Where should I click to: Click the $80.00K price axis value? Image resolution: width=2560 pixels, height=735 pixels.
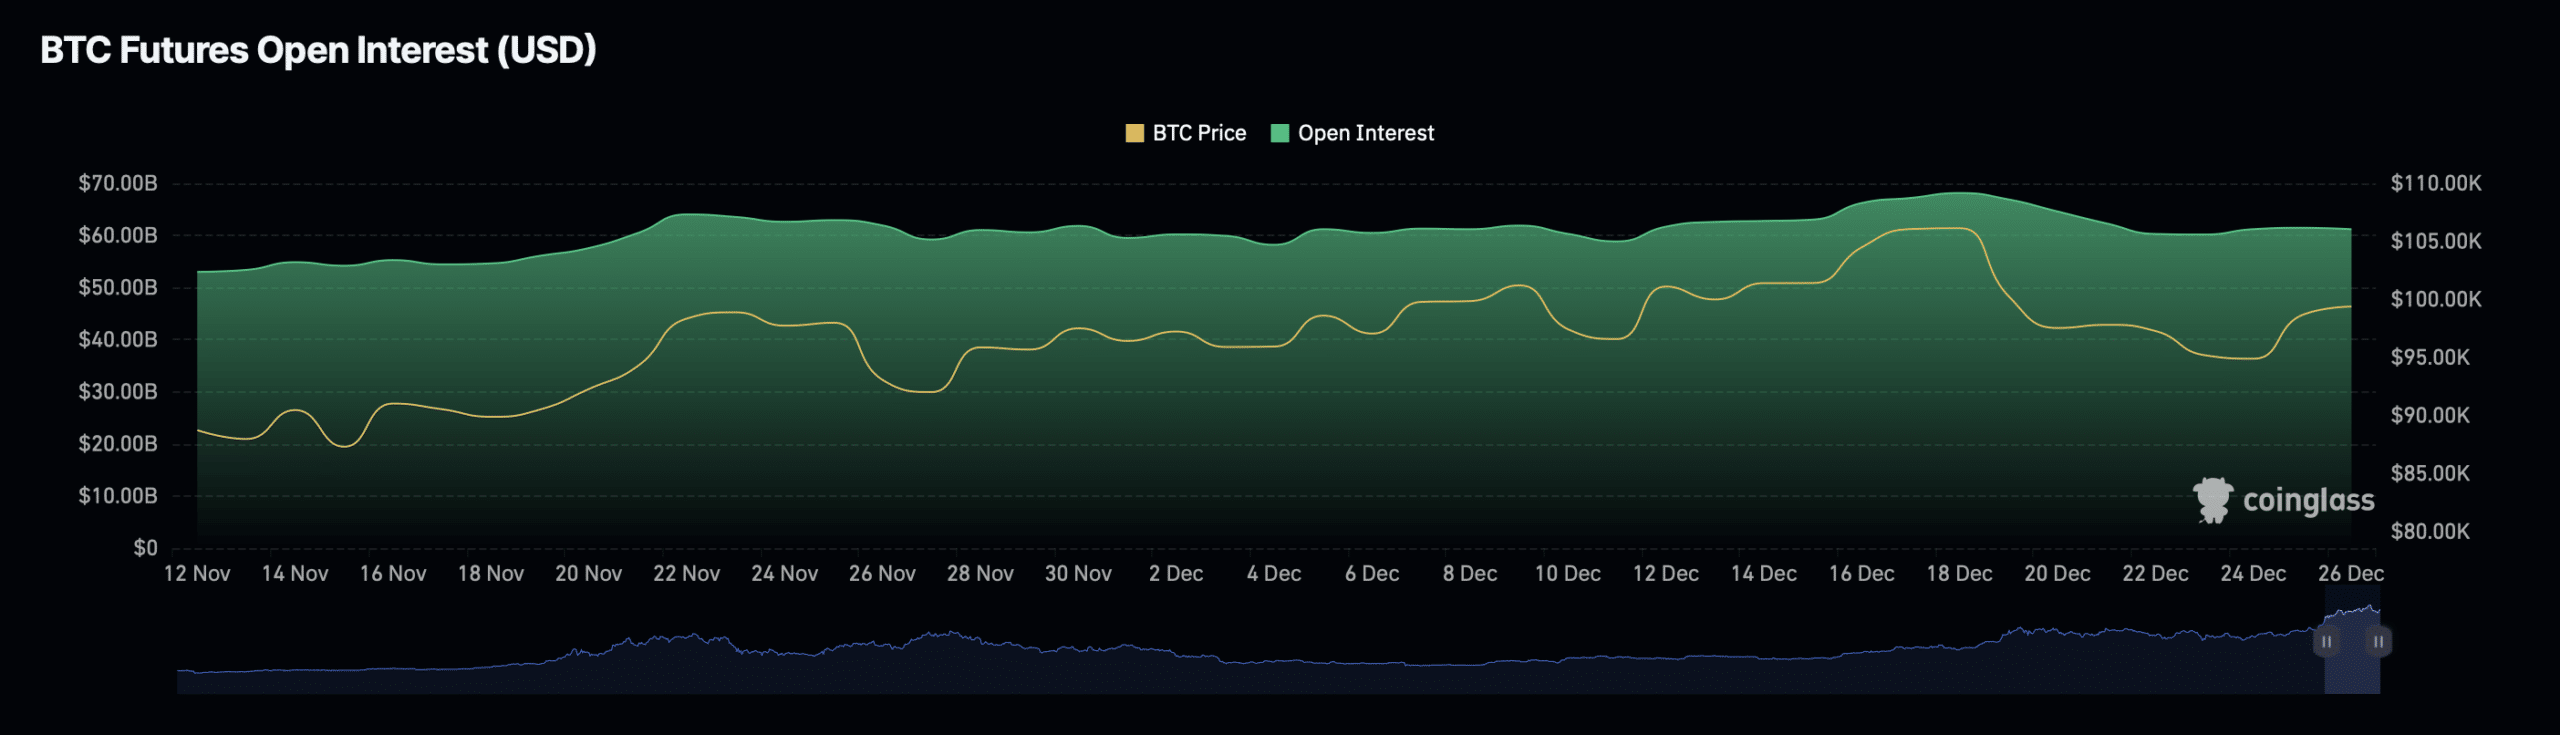tap(2430, 532)
